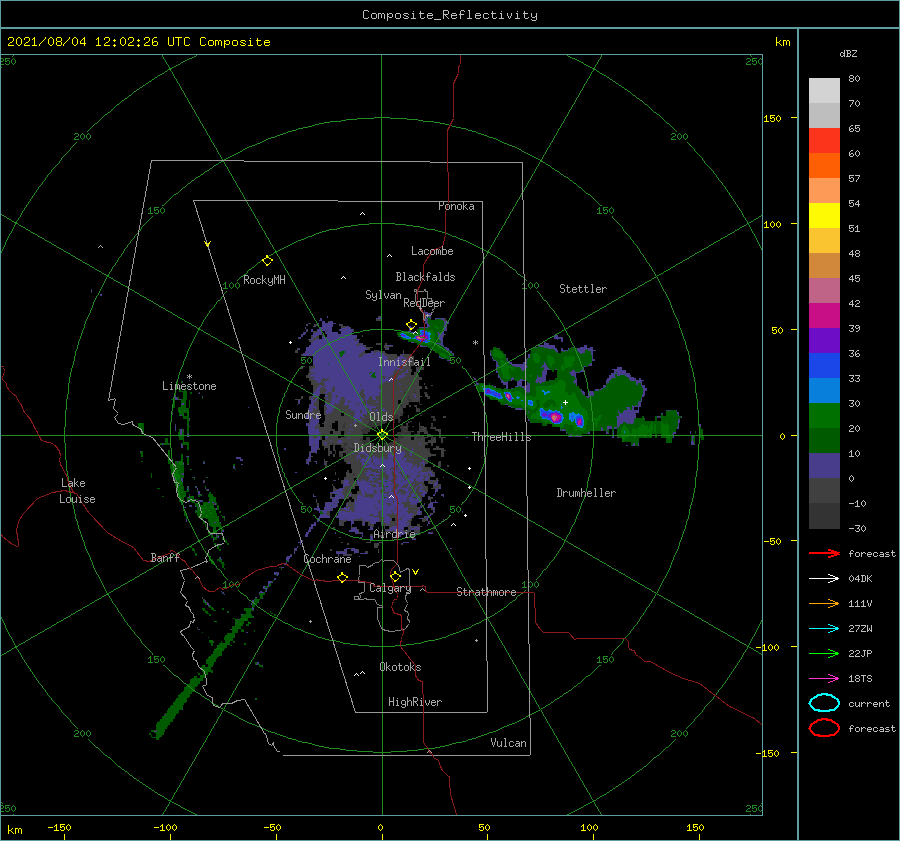Click the magenta storm core near ThreeHills
This screenshot has width=900, height=841.
554,417
